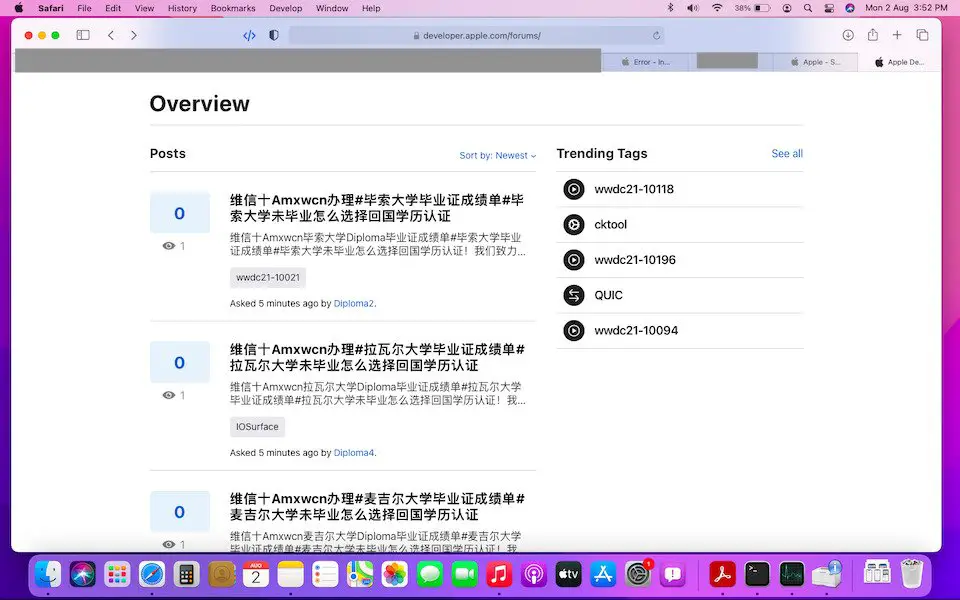The height and width of the screenshot is (600, 960).
Task: Show downloads in the Safari toolbar
Action: coord(848,35)
